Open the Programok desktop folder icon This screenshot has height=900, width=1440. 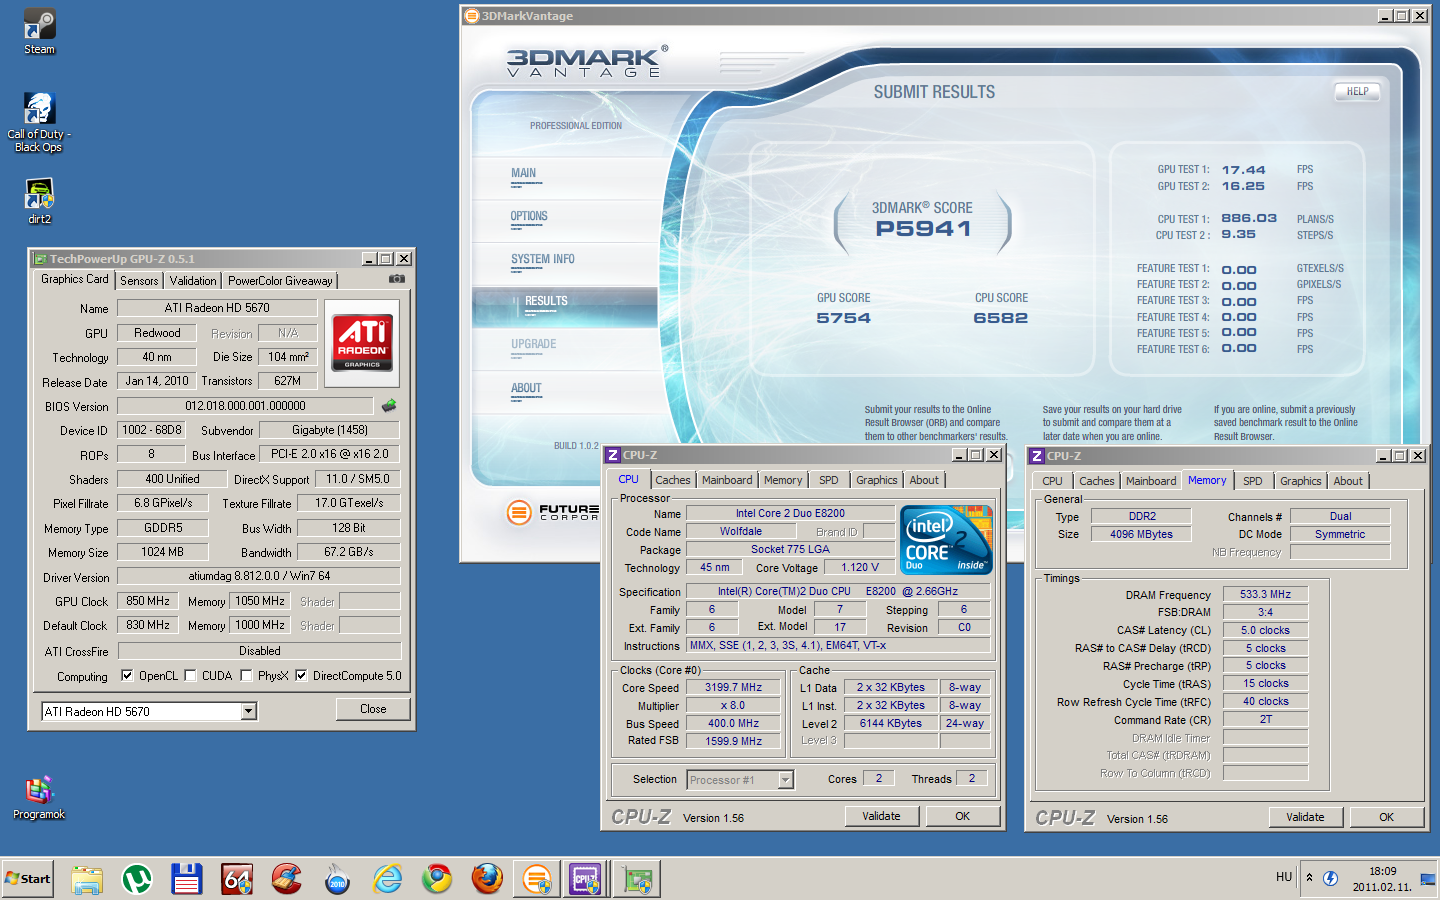coord(39,797)
